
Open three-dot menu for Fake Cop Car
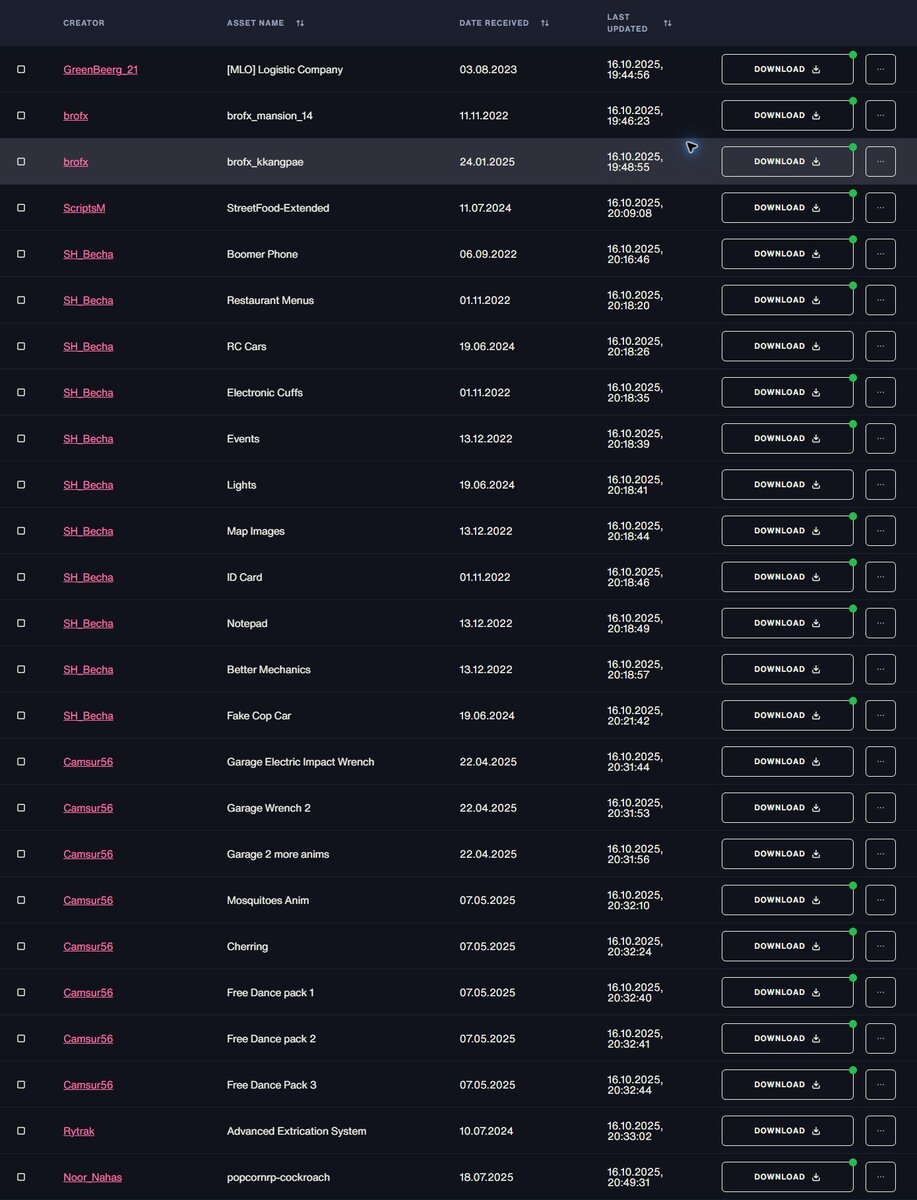(880, 715)
